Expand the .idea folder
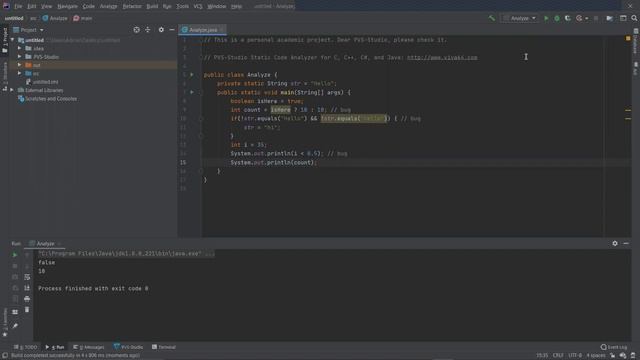This screenshot has height=360, width=640. 20,48
